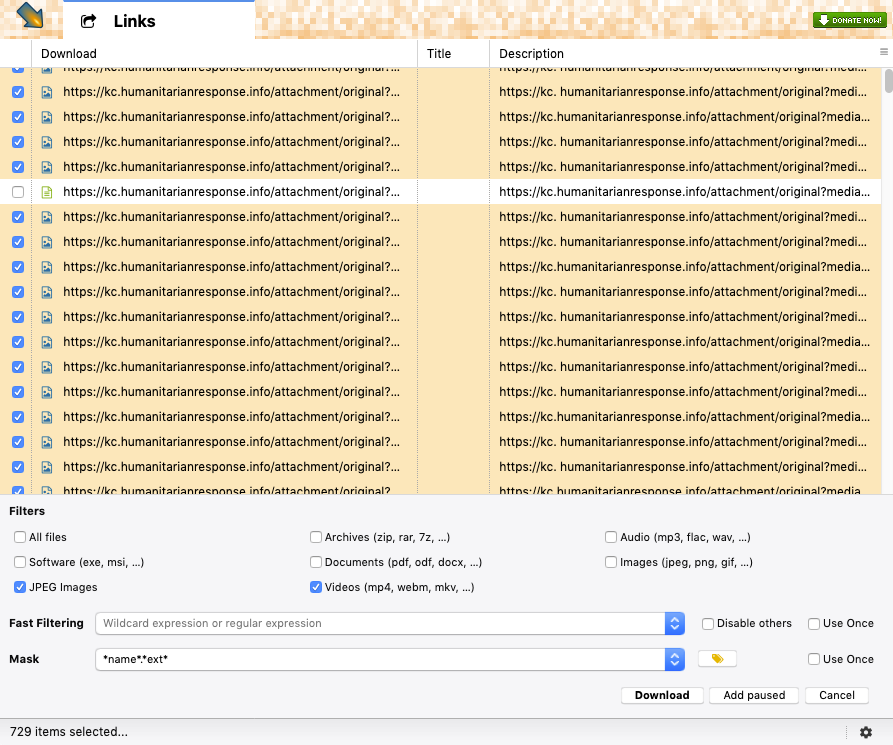The height and width of the screenshot is (745, 893).
Task: Select the Links tab
Action: click(134, 21)
